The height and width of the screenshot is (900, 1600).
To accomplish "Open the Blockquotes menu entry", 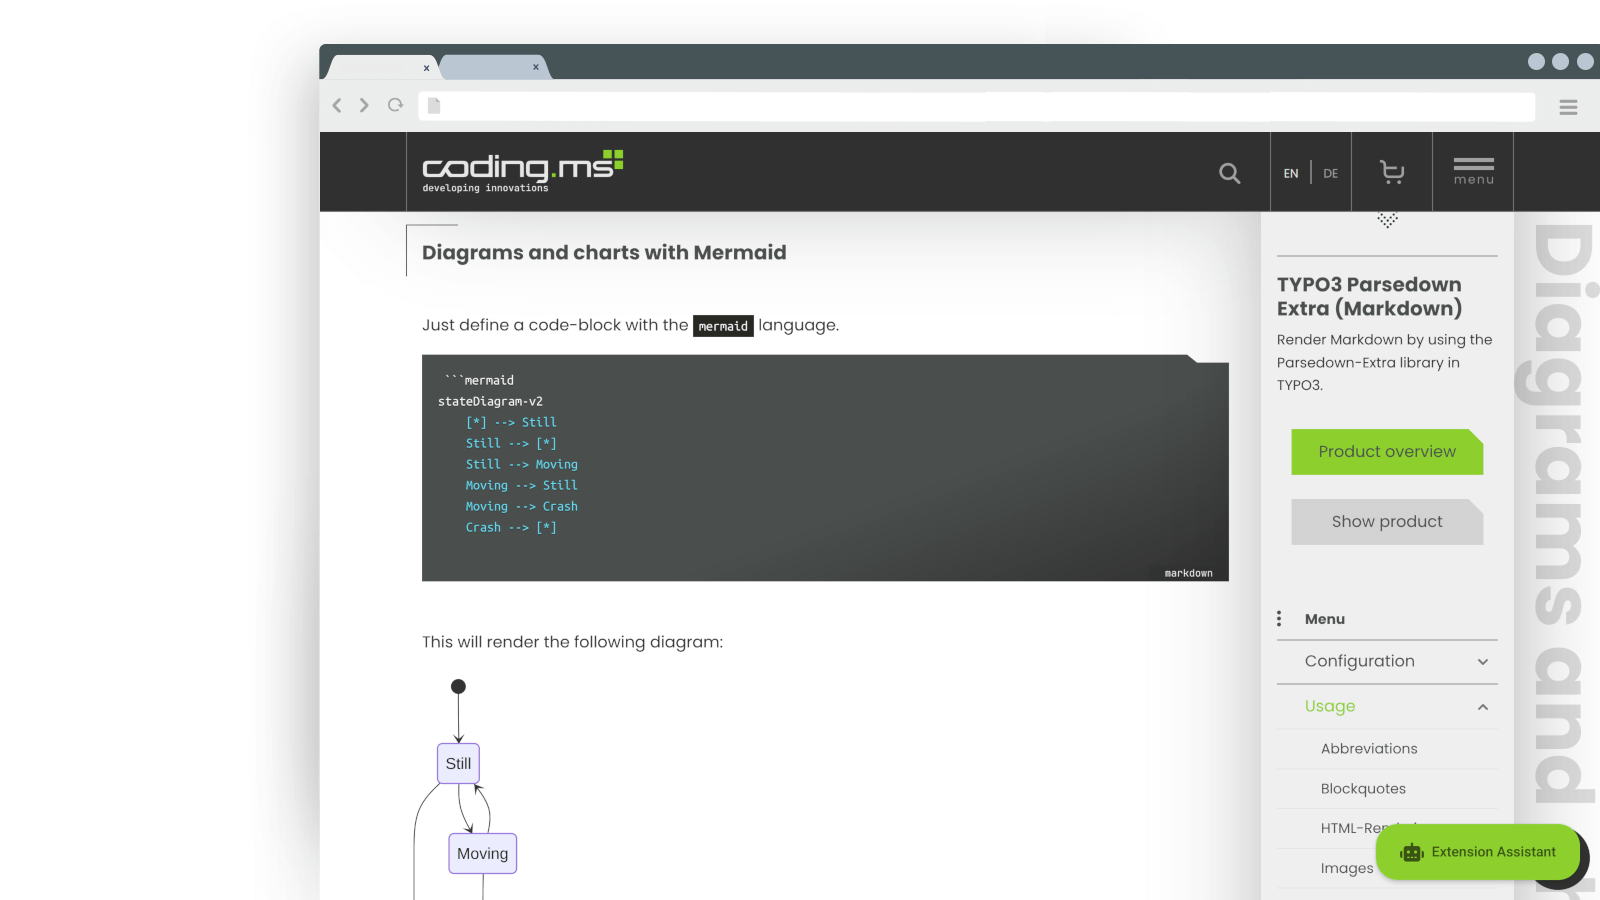I will 1362,788.
